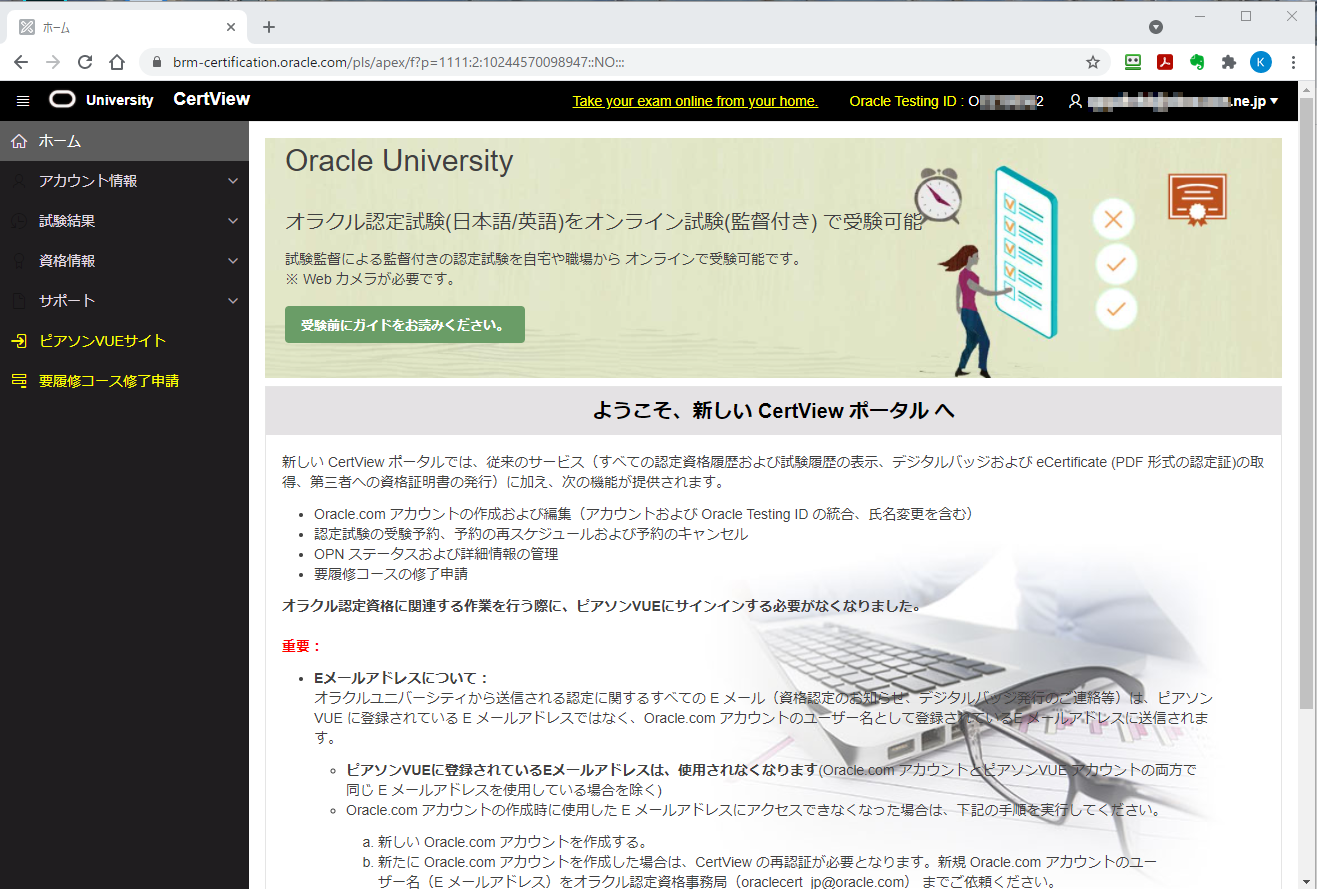Open the Evernote extension icon

1197,62
